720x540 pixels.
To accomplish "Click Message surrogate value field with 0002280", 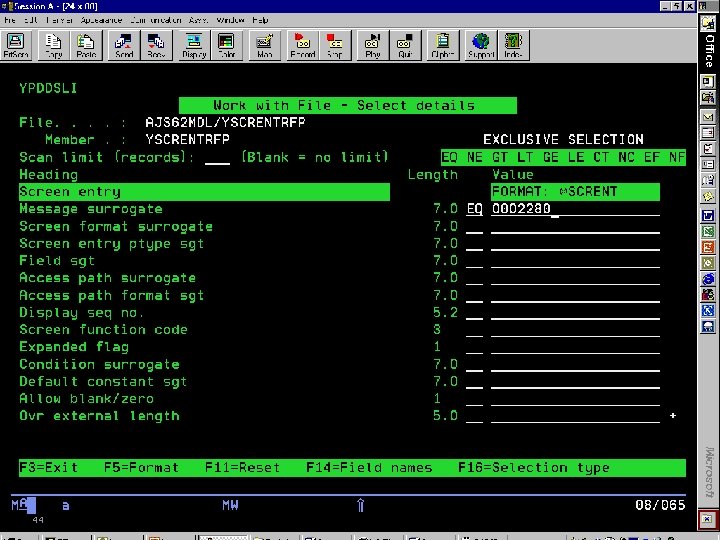I will (x=575, y=209).
